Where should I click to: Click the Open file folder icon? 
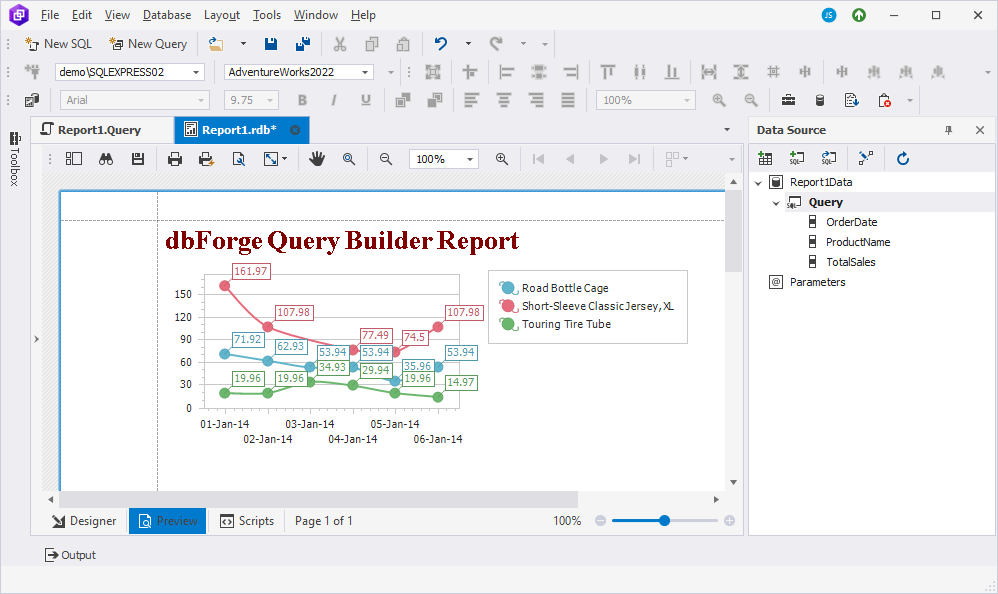[x=216, y=44]
